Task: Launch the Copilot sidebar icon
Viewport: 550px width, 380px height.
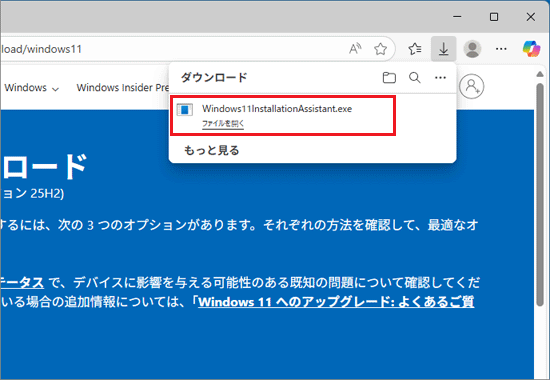Action: click(x=531, y=49)
